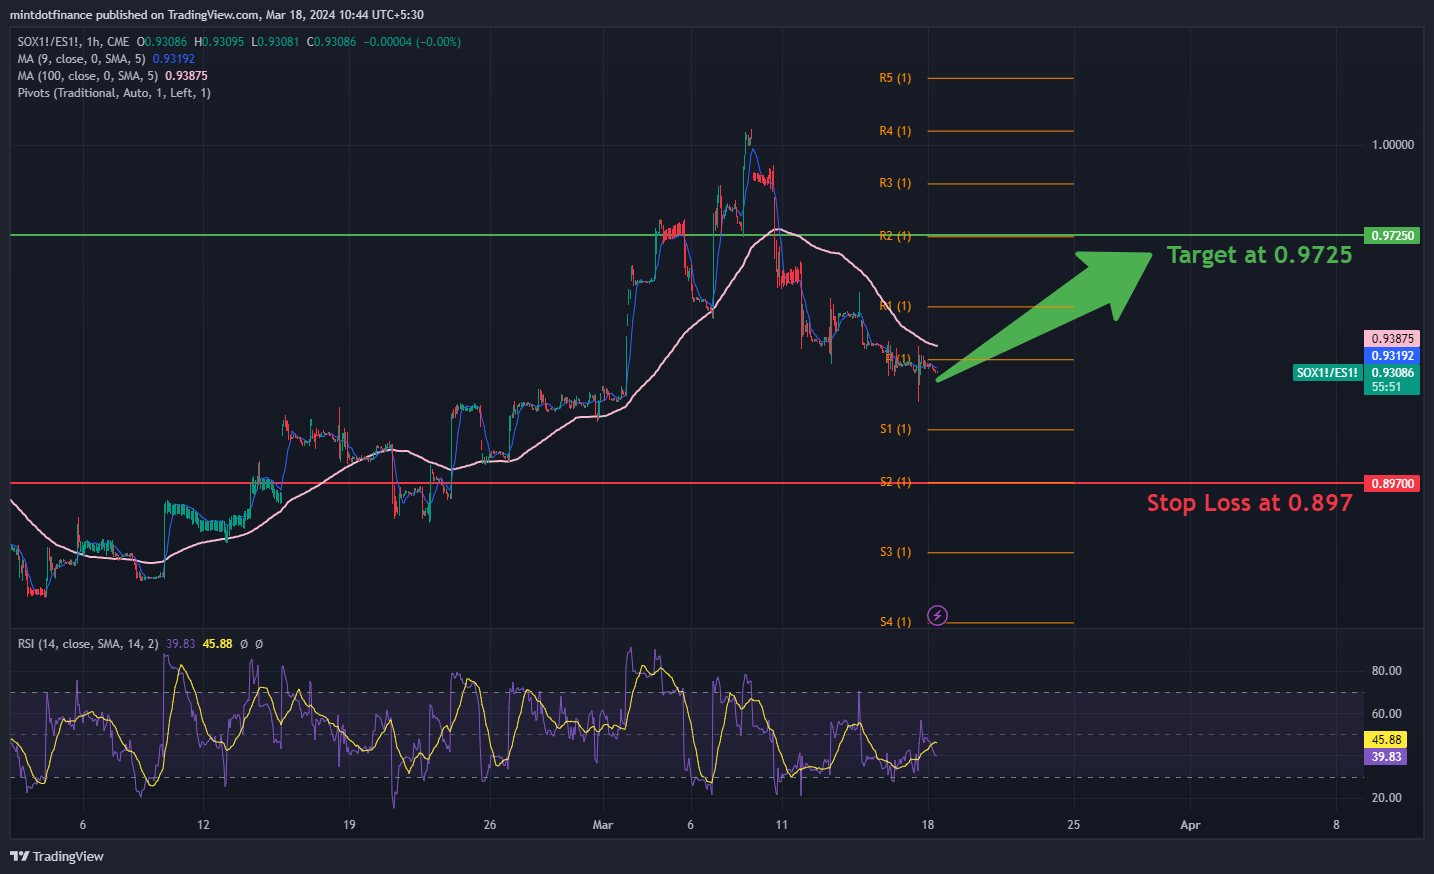Click the 60.00 RSI scale label

click(x=1386, y=714)
